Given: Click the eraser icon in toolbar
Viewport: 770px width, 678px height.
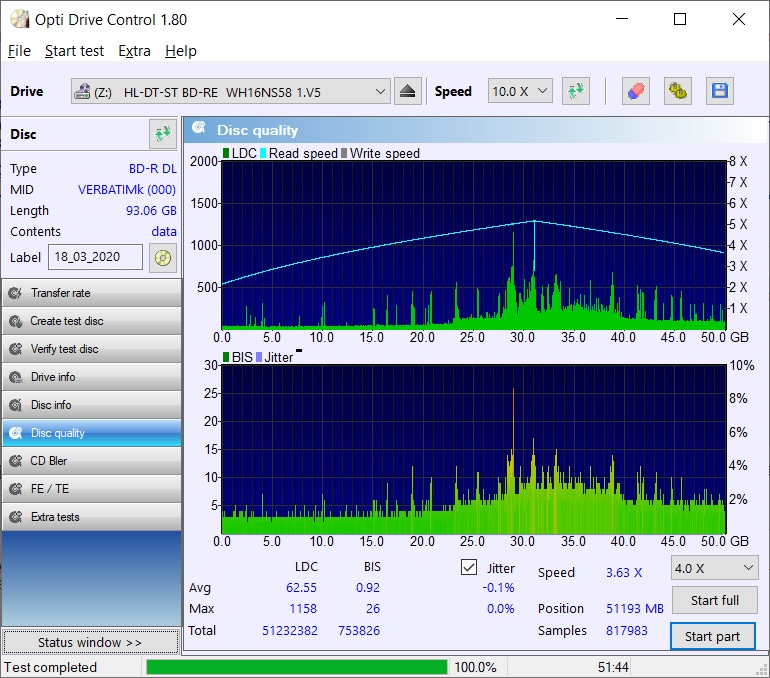Looking at the screenshot, I should coord(635,91).
